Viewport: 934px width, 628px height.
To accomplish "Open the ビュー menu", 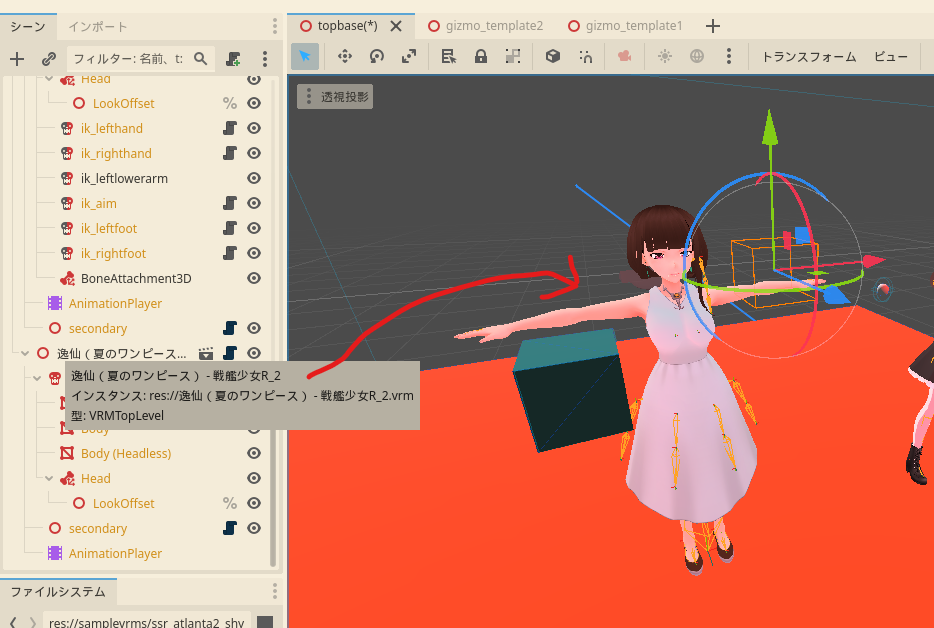I will (x=890, y=56).
